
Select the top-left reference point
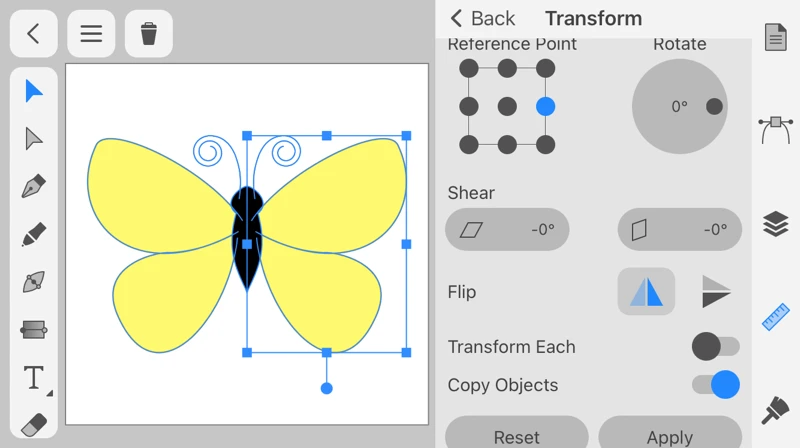point(469,68)
